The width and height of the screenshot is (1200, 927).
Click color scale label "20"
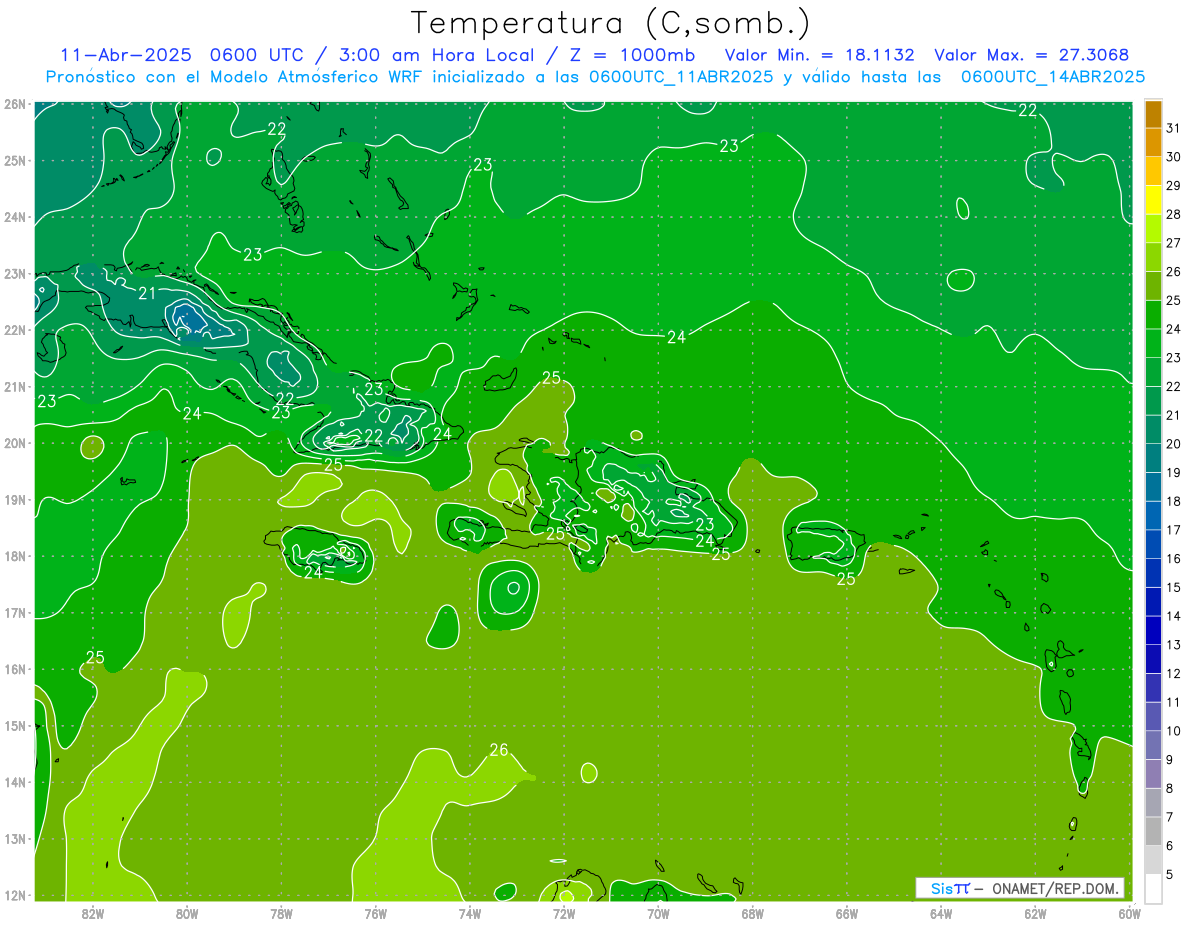[1173, 444]
